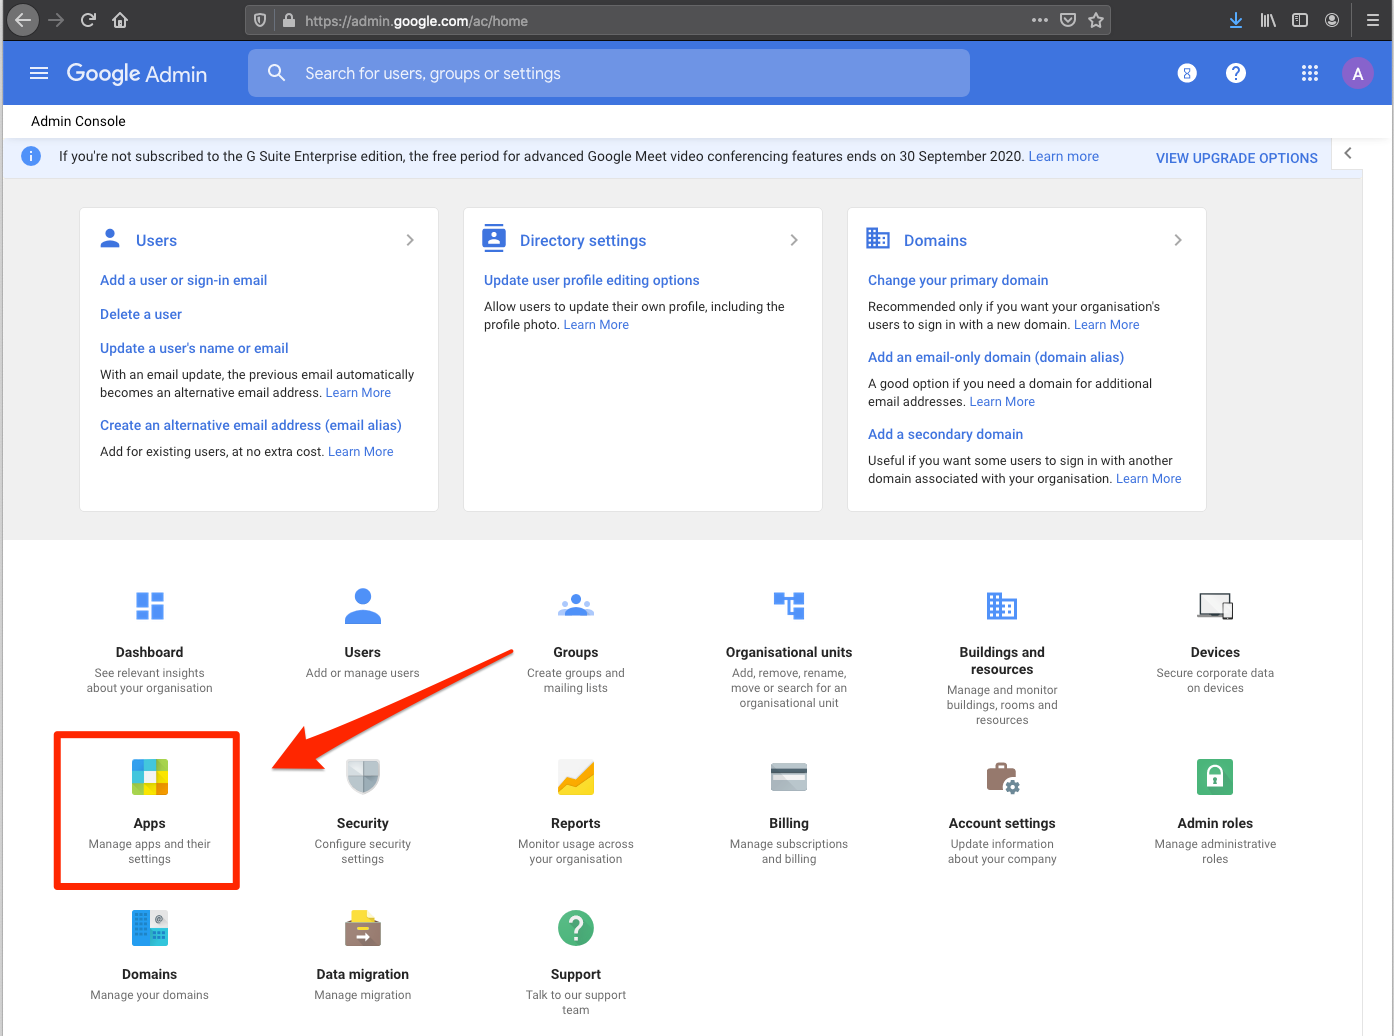Open the Firefox application menu

pos(1373,20)
